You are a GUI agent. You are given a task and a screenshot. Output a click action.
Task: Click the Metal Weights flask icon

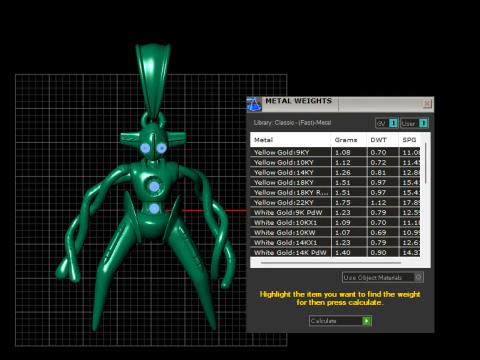[254, 104]
